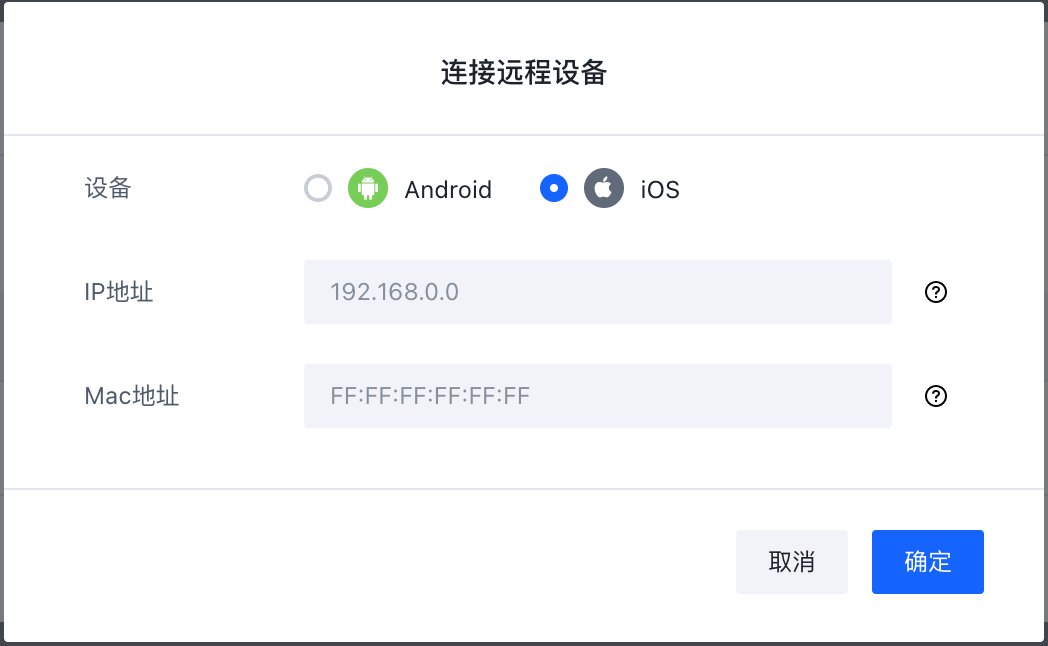Screen dimensions: 1048x646
Task: Focus the Mac地址 input field
Action: (598, 396)
